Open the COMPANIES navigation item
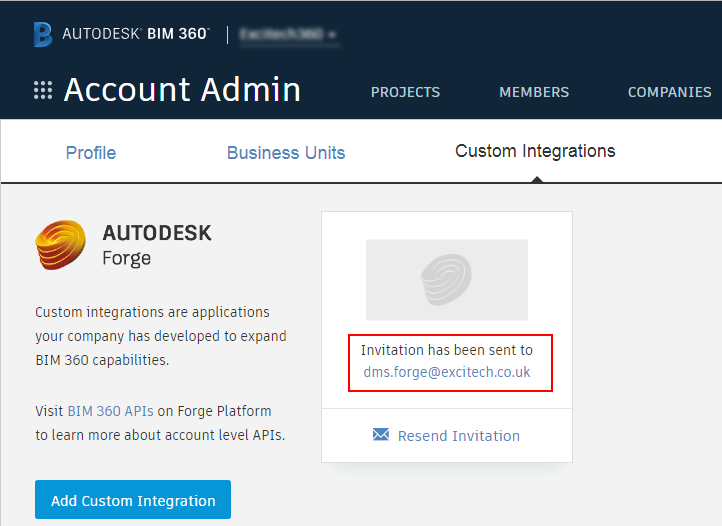 coord(669,92)
